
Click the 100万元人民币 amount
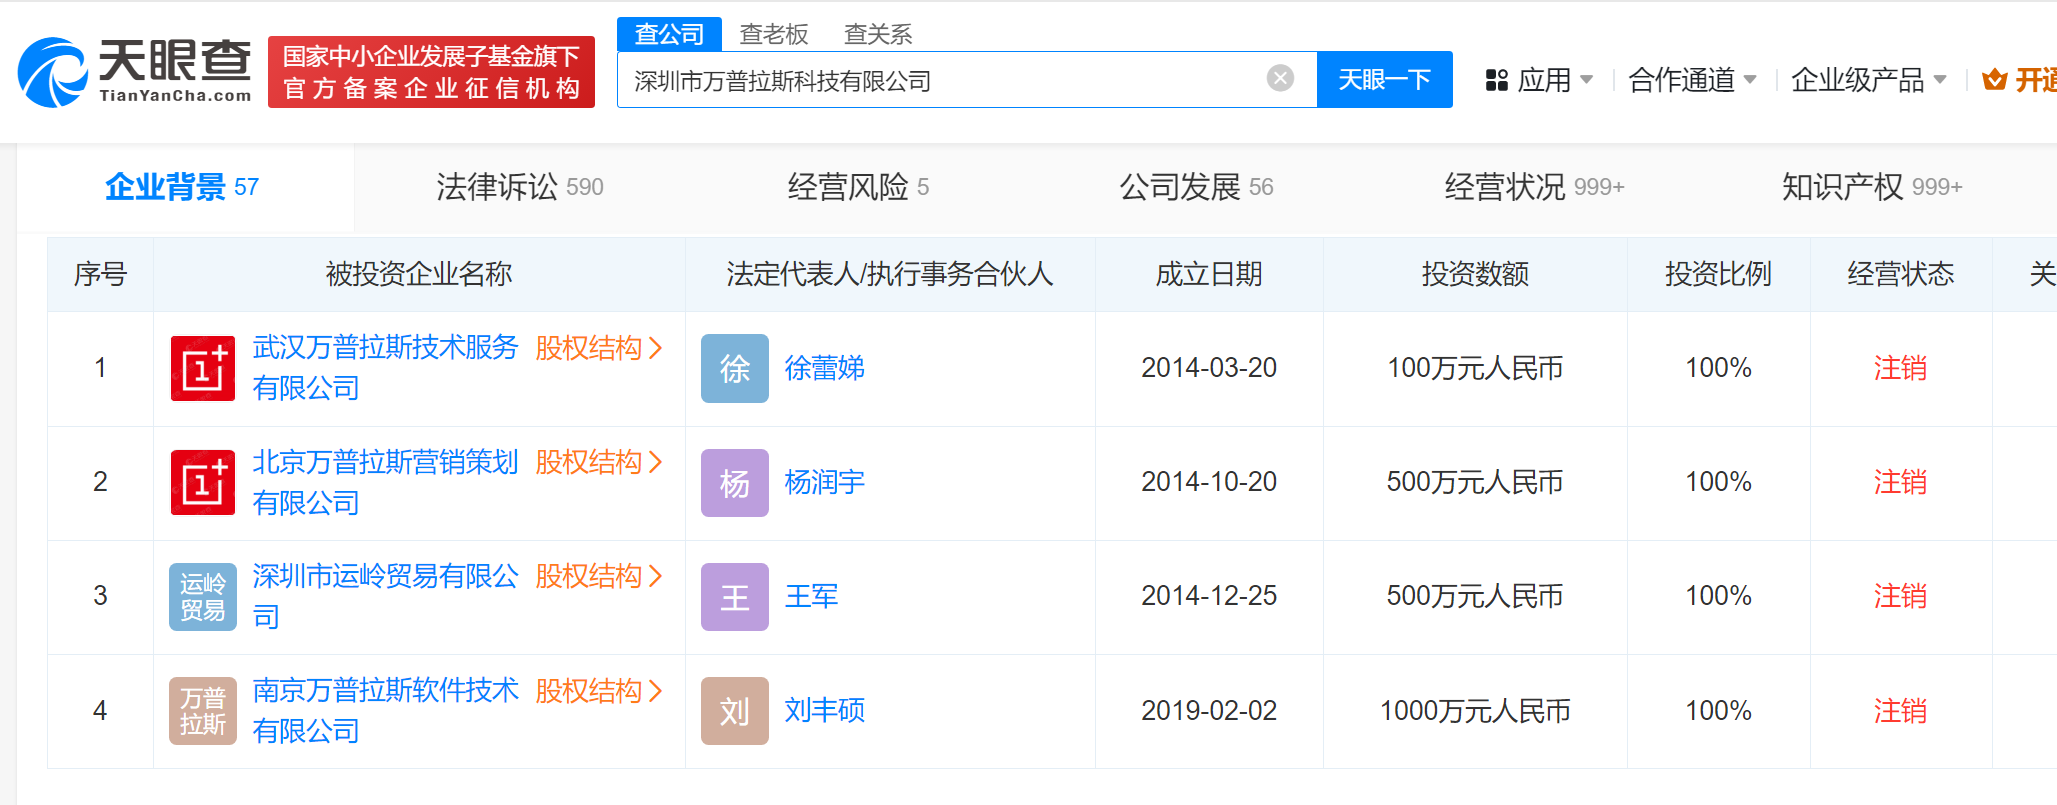tap(1475, 368)
